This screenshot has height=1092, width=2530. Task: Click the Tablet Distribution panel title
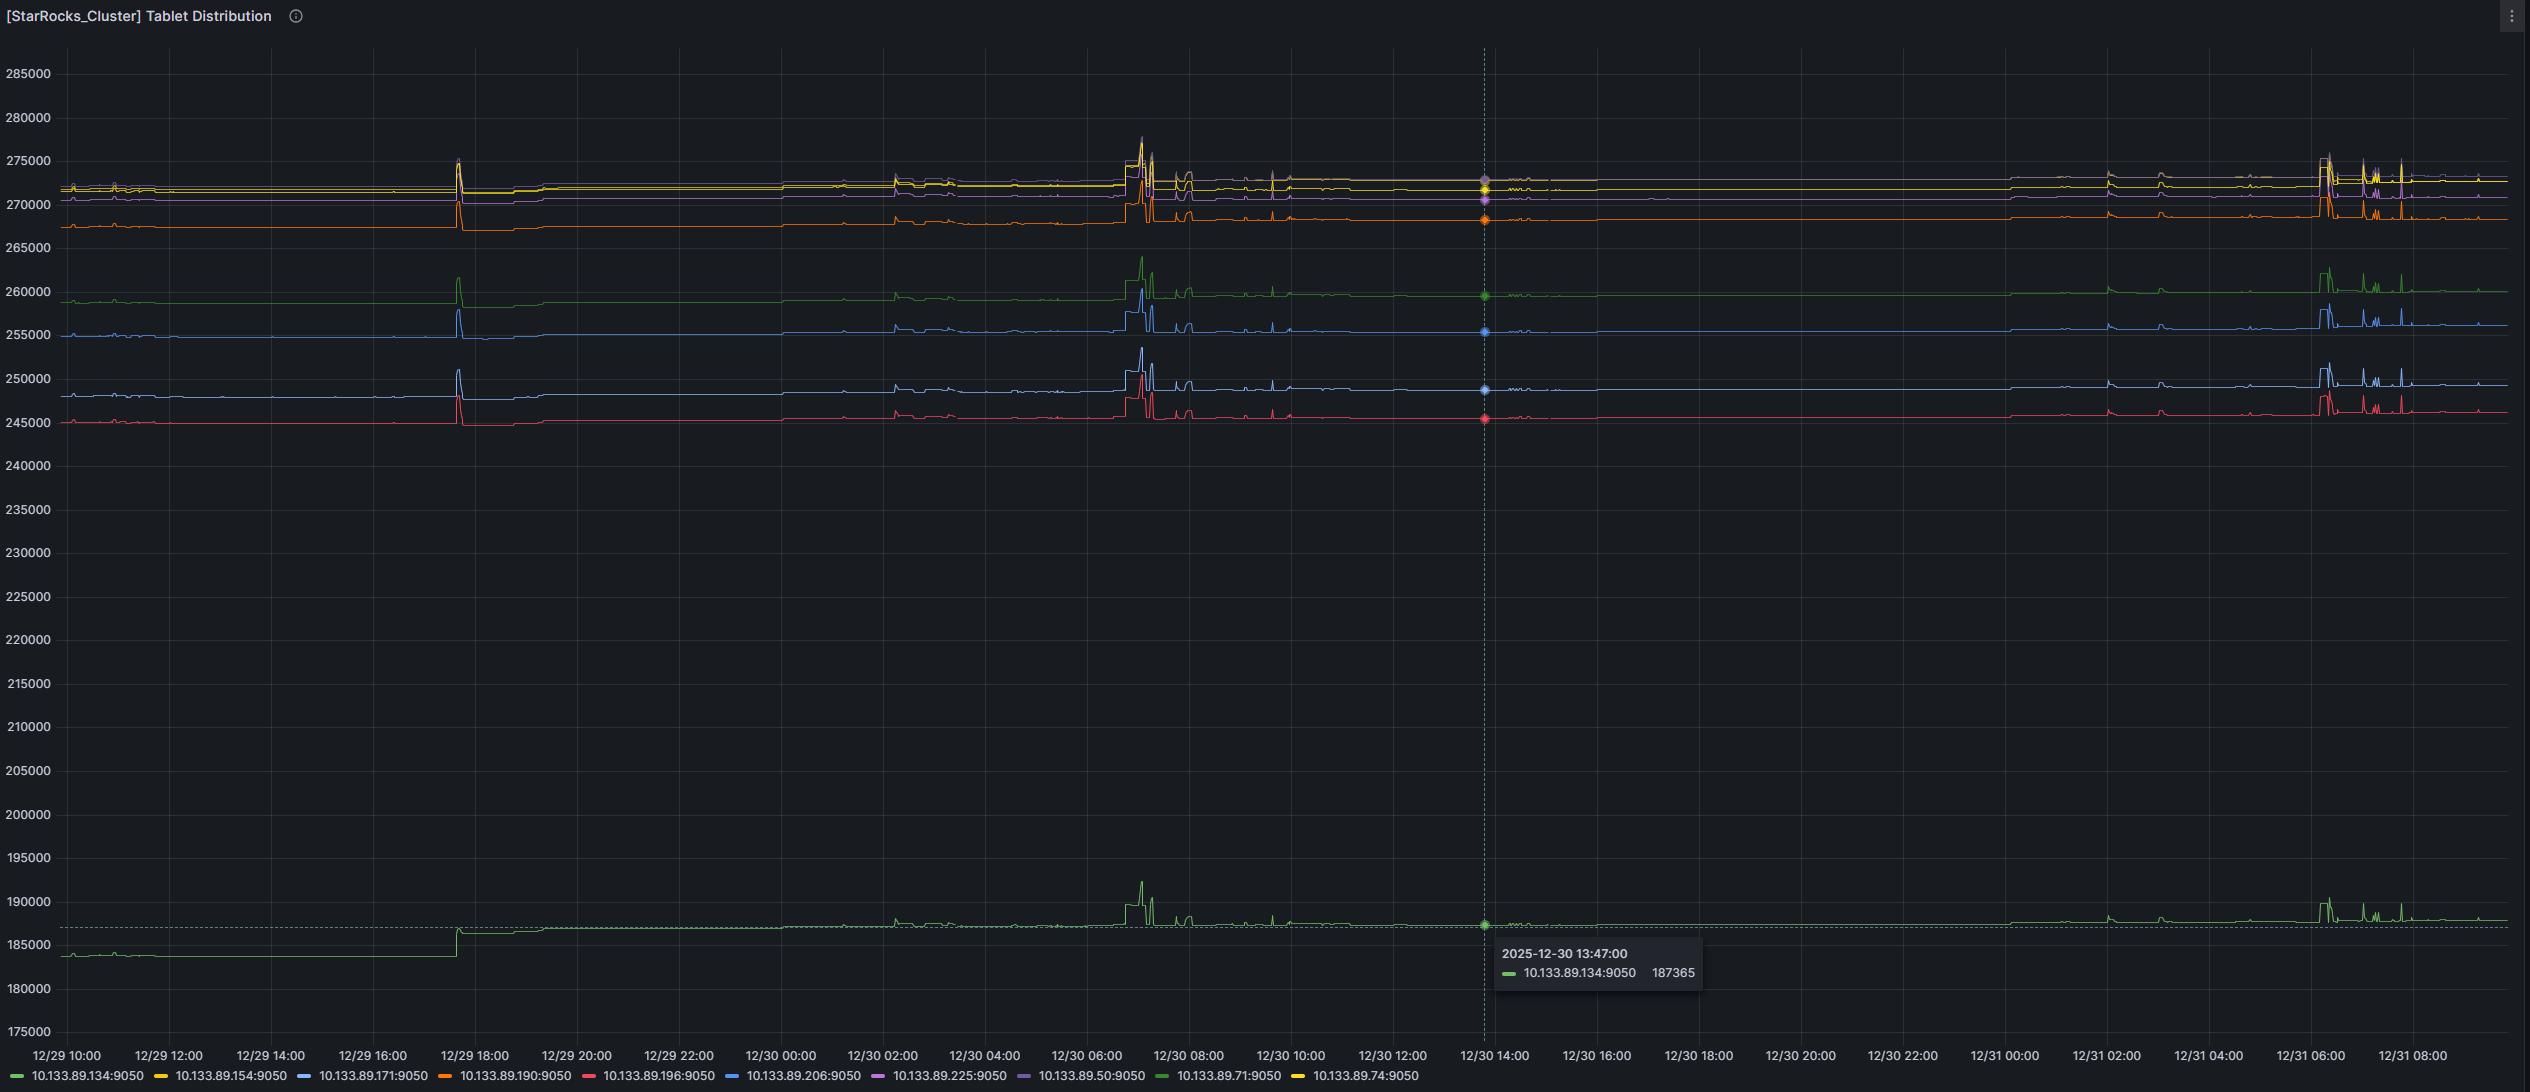pos(139,16)
